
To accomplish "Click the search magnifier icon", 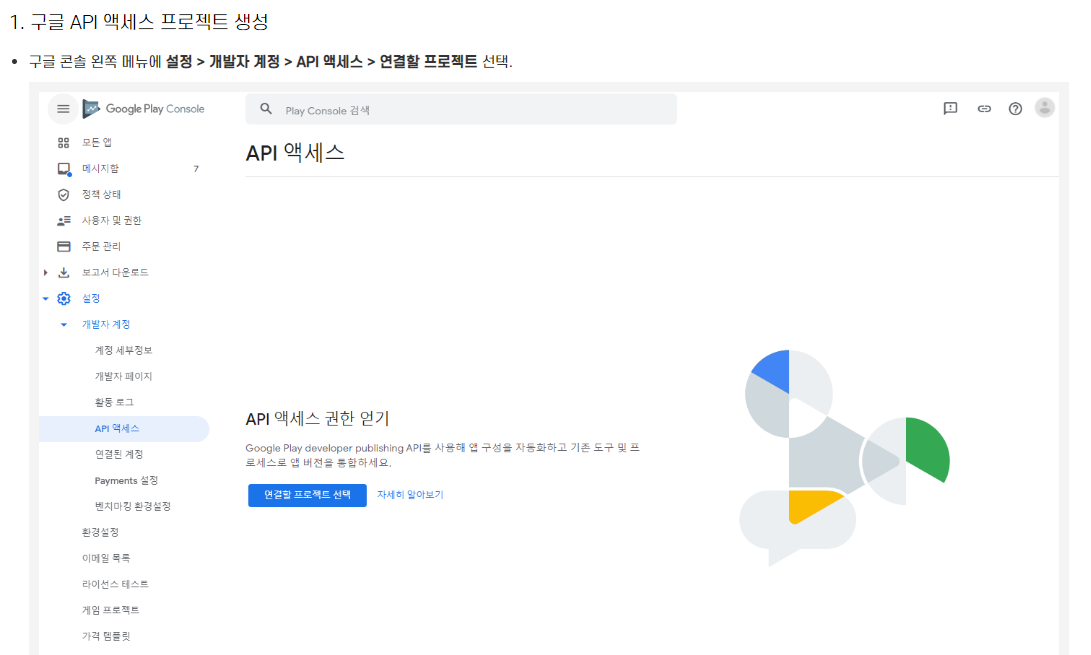I will pyautogui.click(x=266, y=109).
